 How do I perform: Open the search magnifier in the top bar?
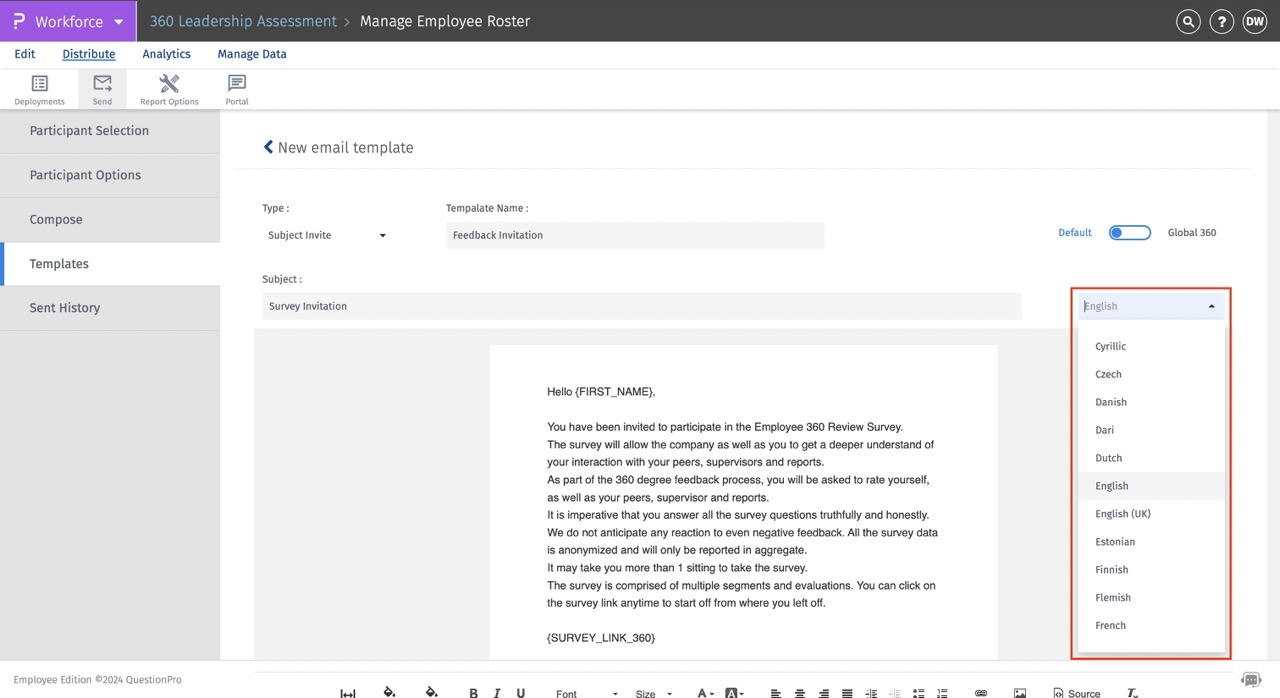point(1188,20)
